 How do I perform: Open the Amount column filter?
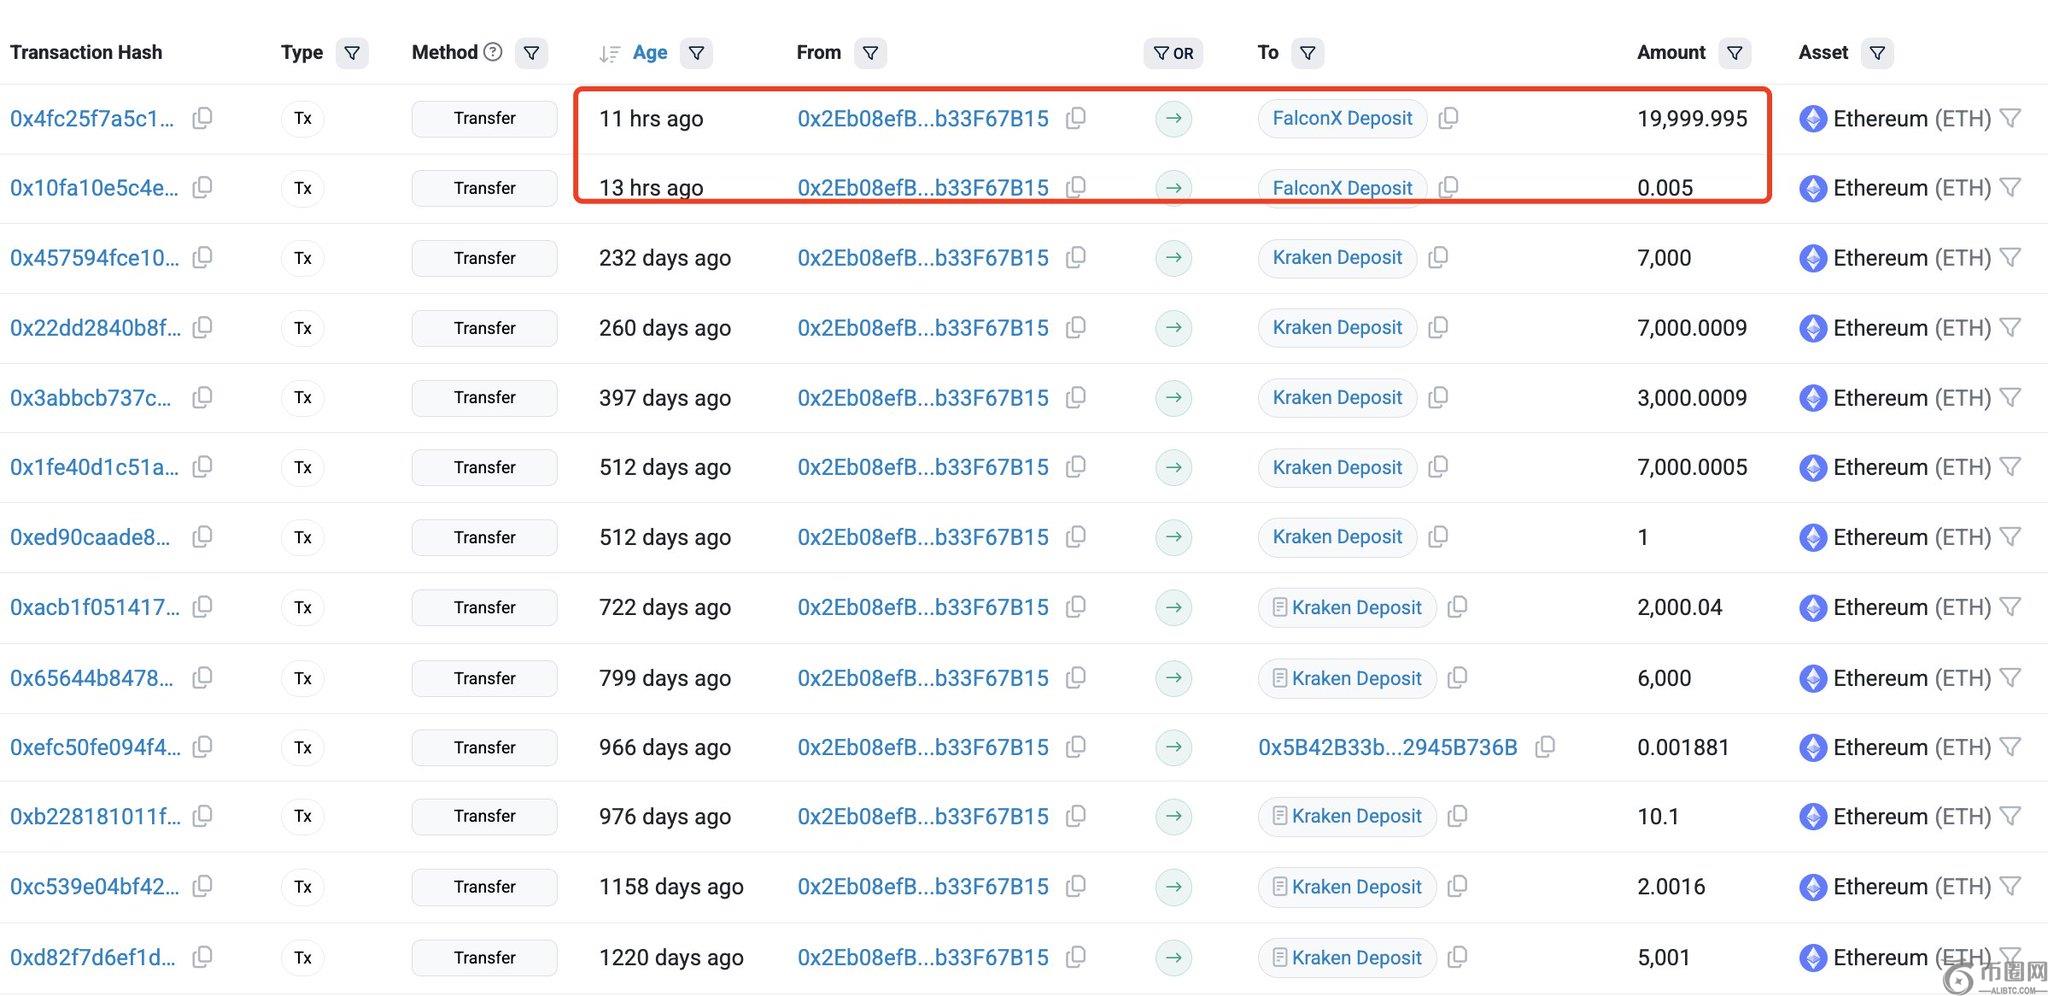point(1735,53)
